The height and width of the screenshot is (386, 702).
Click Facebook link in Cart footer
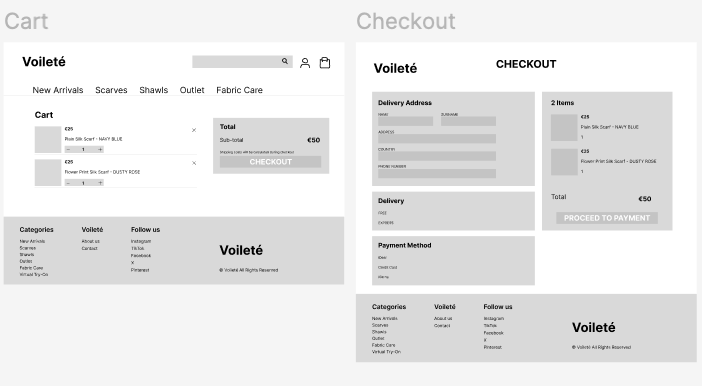point(141,256)
